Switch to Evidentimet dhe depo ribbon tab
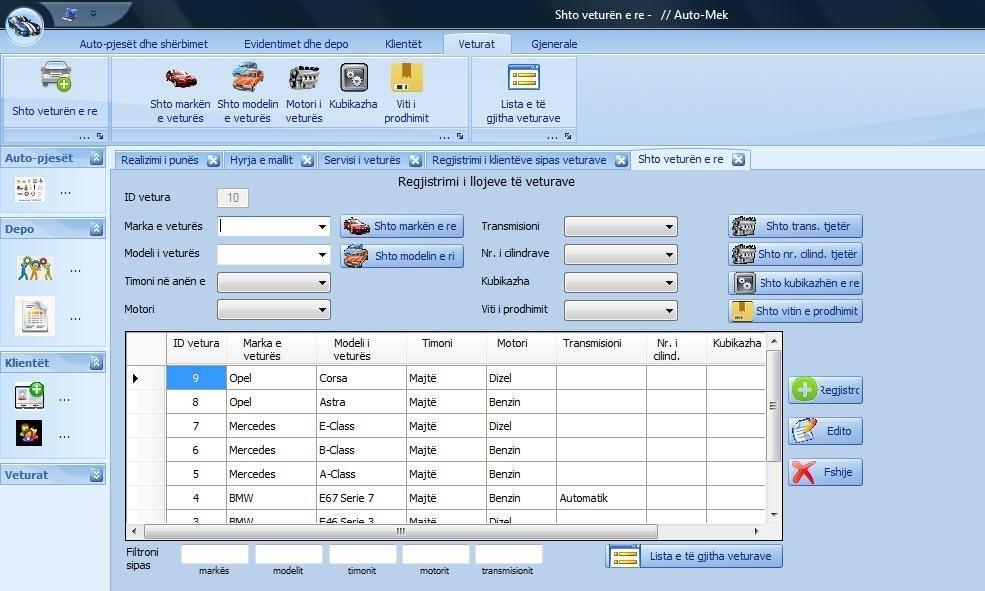The width and height of the screenshot is (985, 591). click(x=296, y=44)
